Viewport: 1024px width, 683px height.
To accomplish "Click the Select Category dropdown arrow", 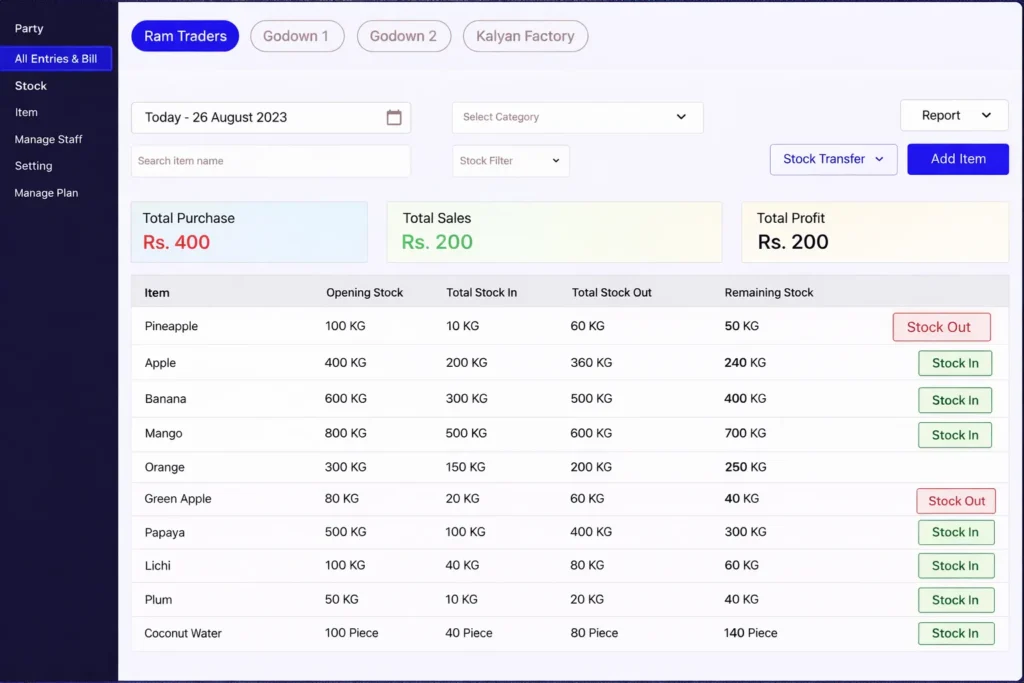I will click(x=682, y=117).
